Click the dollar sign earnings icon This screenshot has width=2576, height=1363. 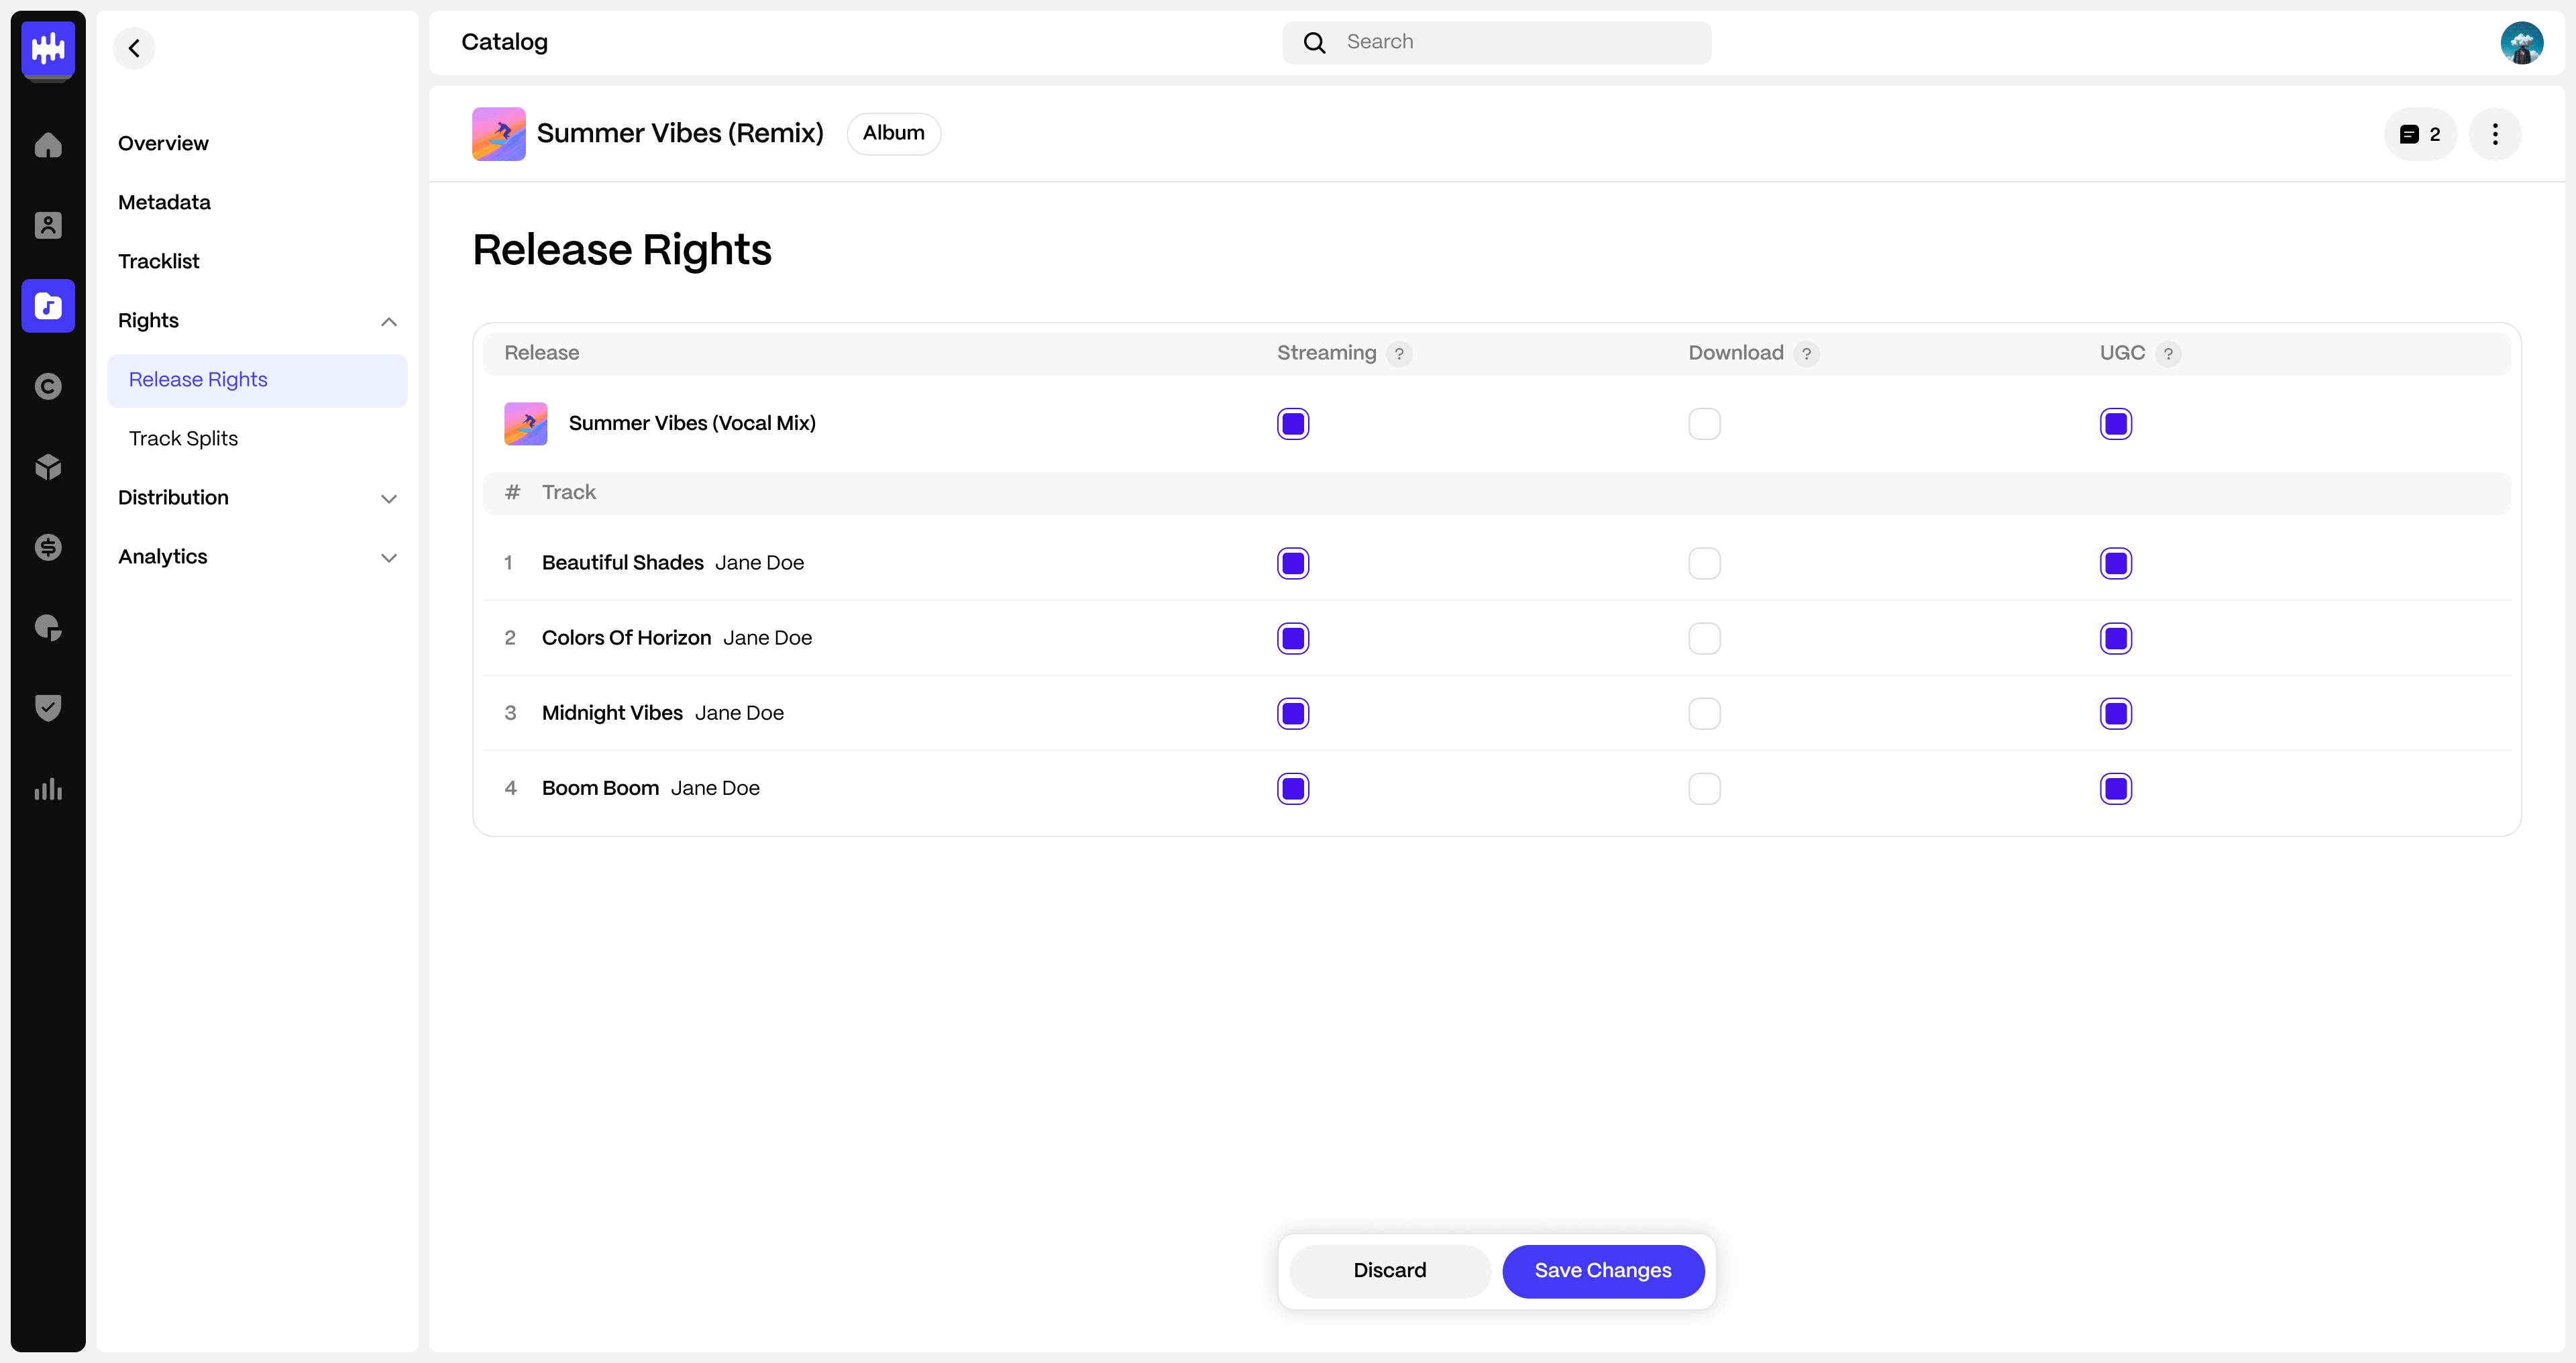click(x=48, y=547)
